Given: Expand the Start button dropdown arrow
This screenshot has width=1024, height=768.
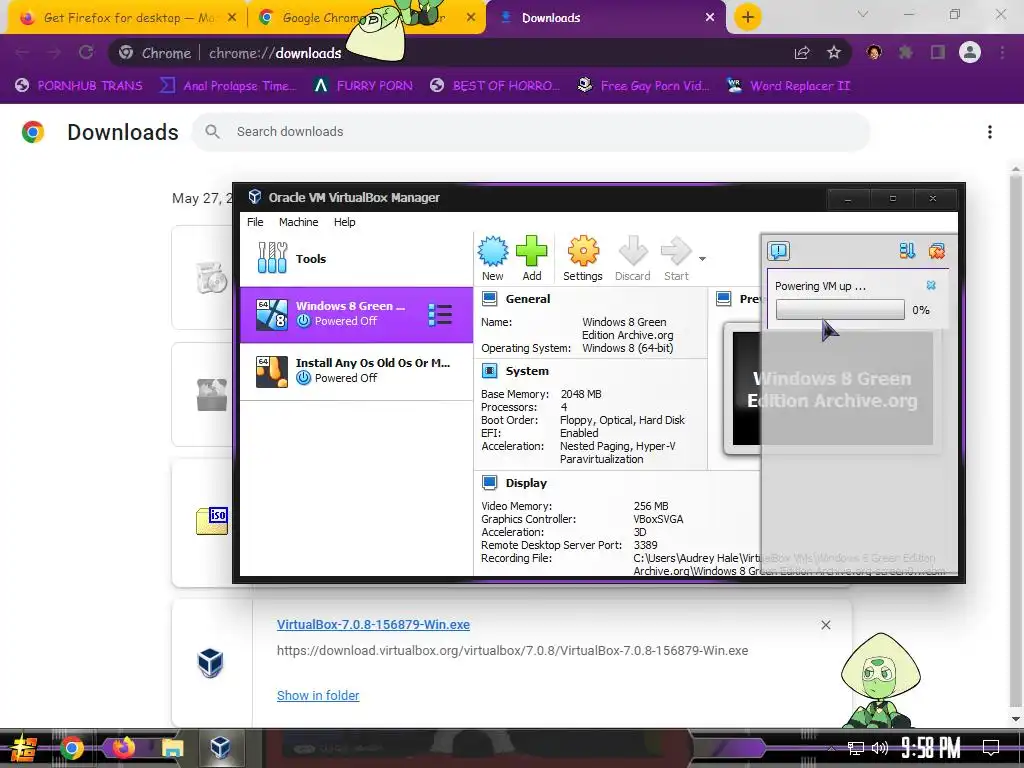Looking at the screenshot, I should click(702, 259).
